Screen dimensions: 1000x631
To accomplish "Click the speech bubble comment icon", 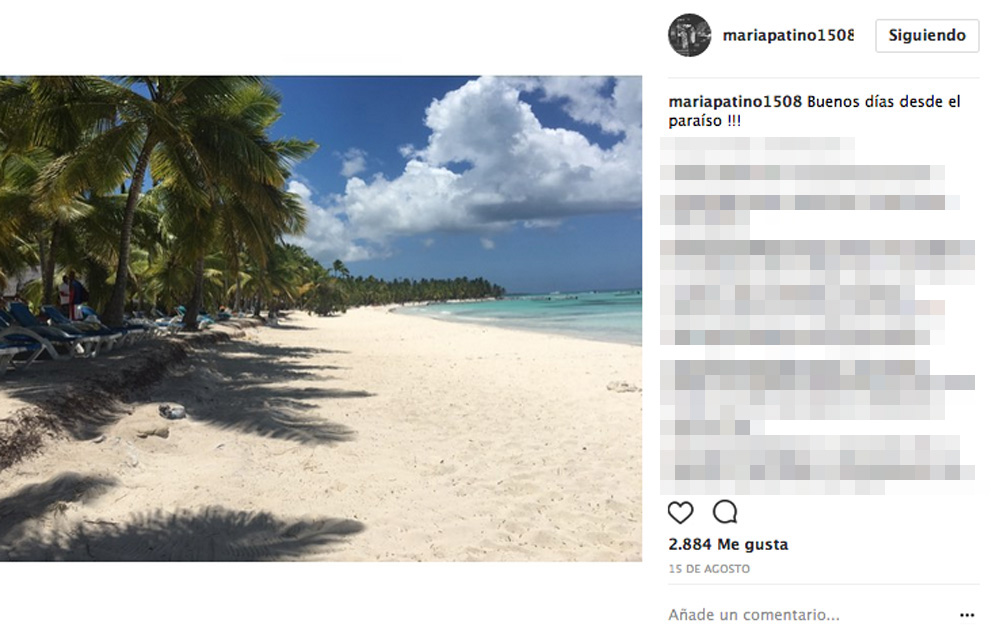I will (x=725, y=512).
